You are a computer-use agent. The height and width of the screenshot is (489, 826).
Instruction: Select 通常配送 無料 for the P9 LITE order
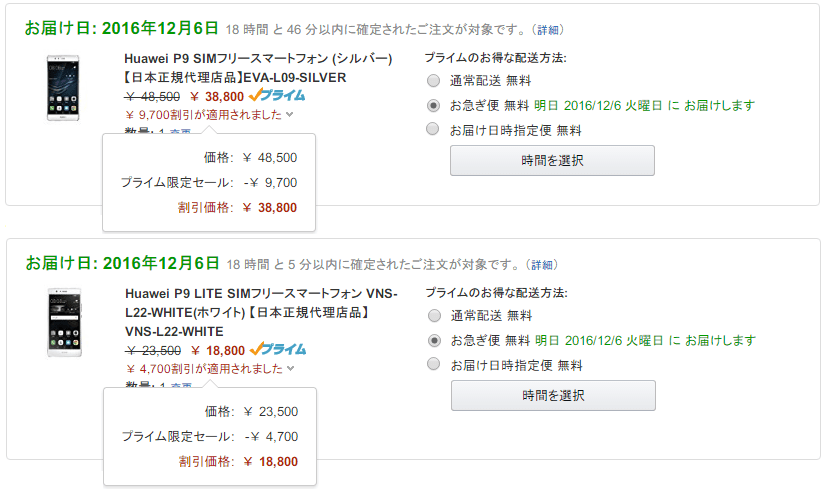[434, 316]
